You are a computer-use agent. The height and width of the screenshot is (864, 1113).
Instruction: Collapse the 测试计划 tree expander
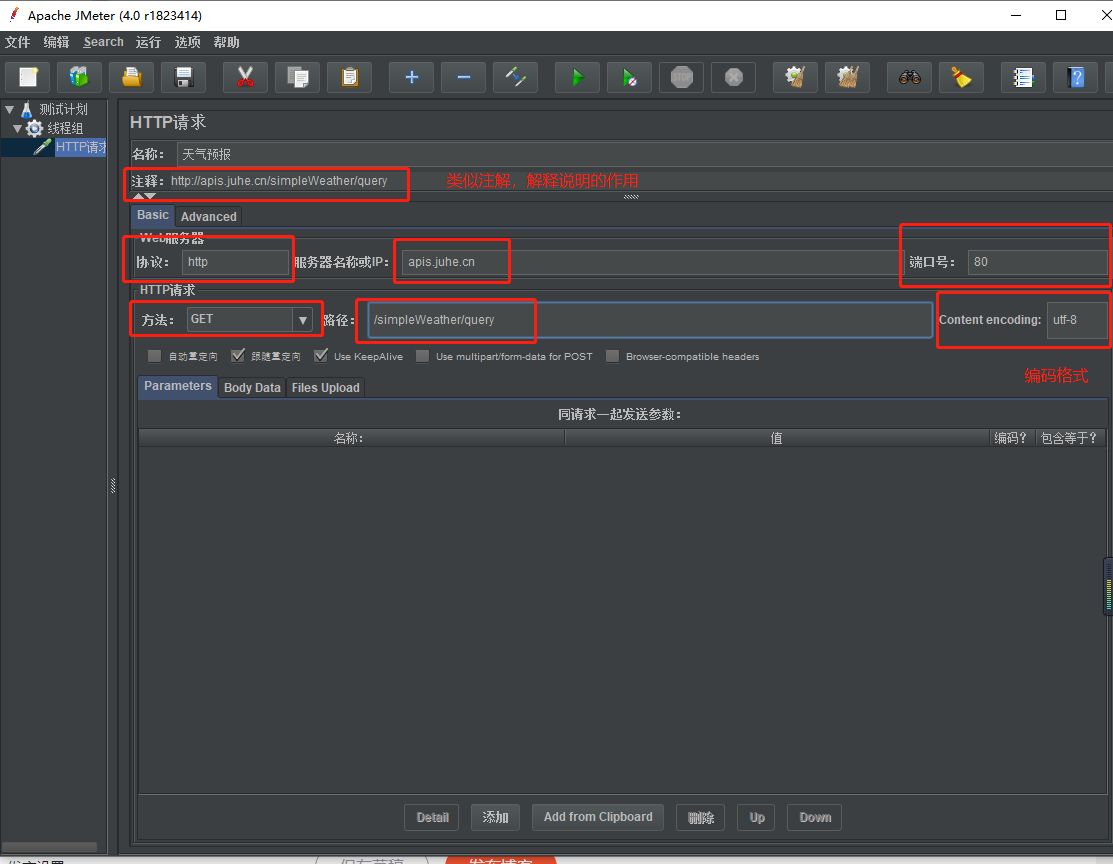(x=9, y=109)
